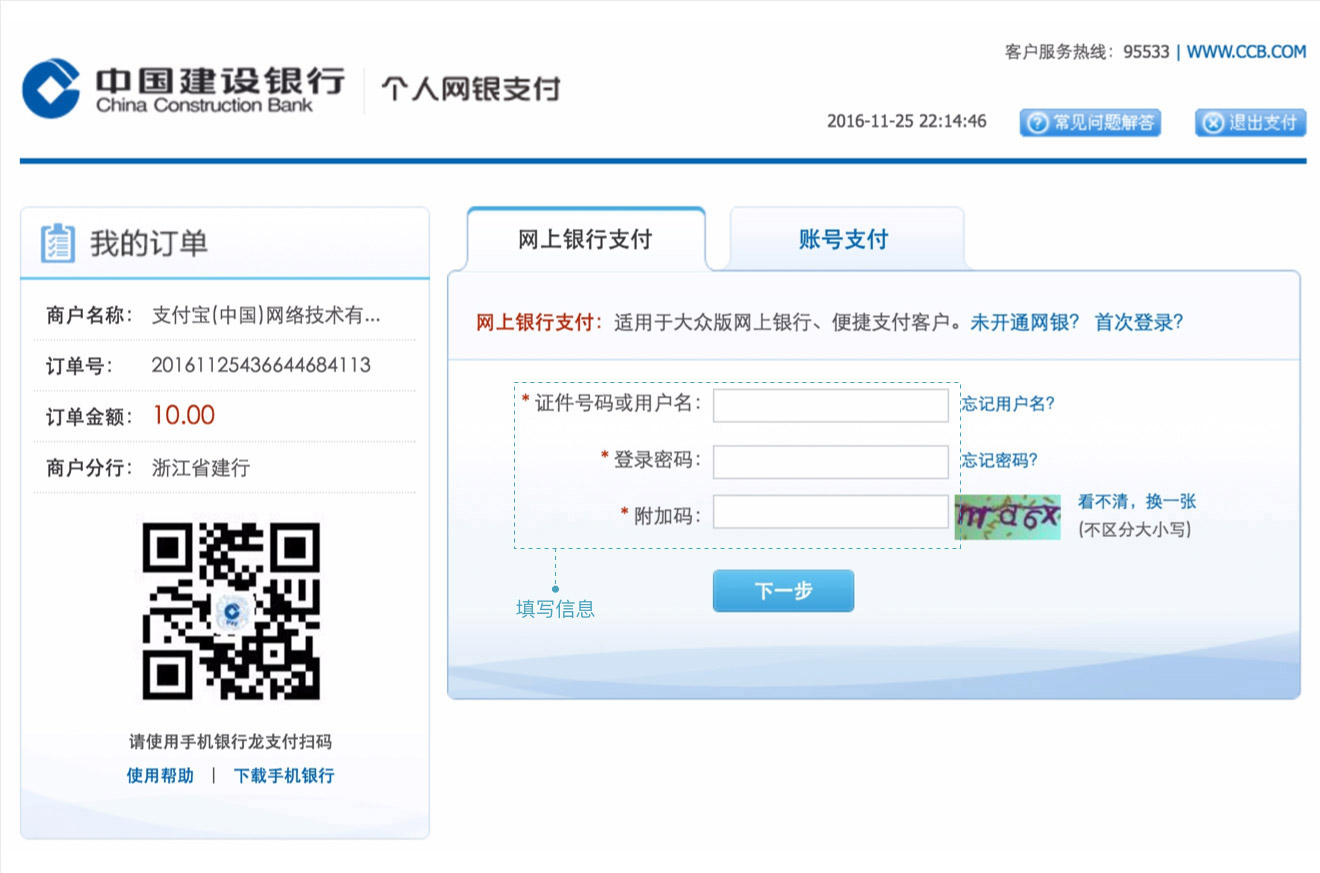Click merchant name 支付宝(中国)网络技术有...
This screenshot has height=873, width=1320.
[x=266, y=315]
